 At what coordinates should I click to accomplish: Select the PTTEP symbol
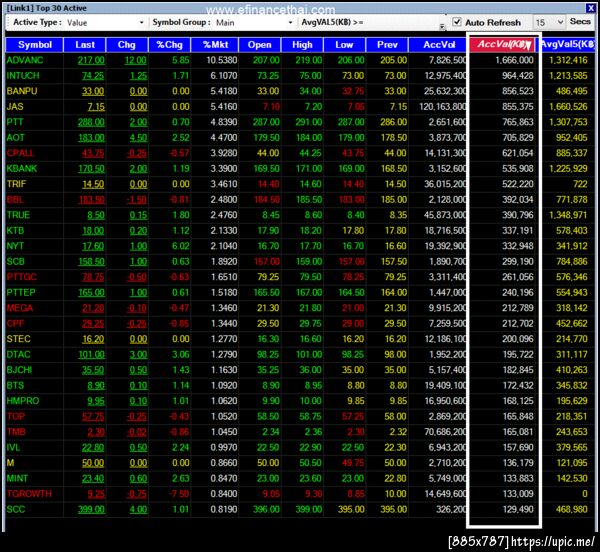[x=21, y=292]
